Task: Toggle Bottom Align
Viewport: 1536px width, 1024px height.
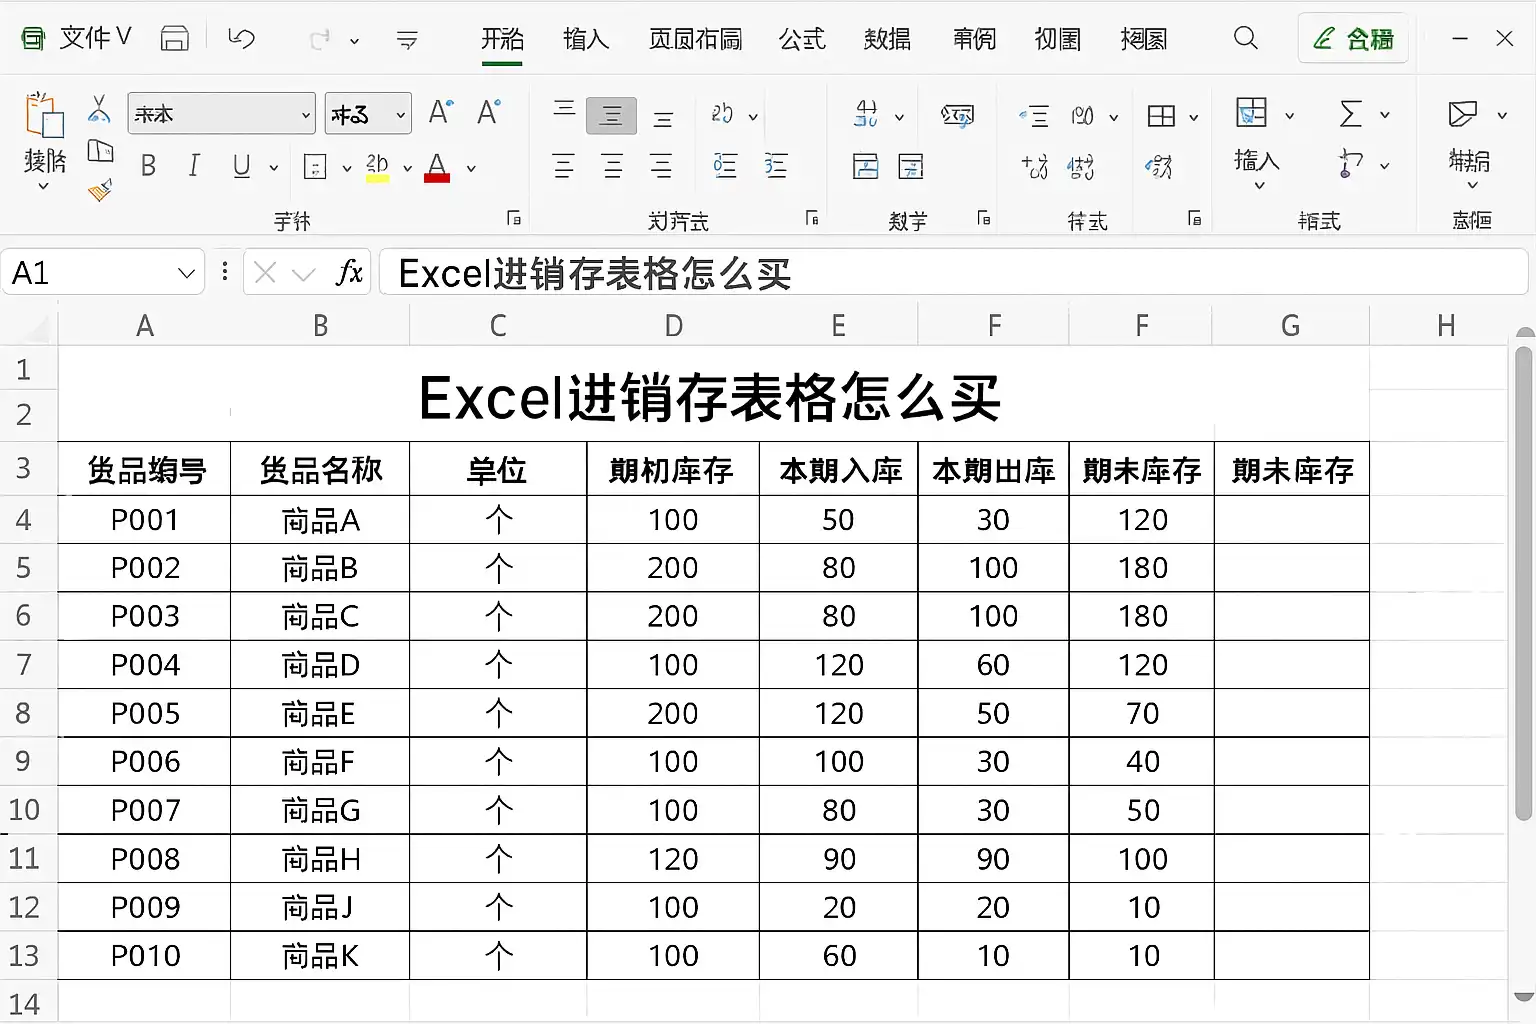Action: click(662, 119)
